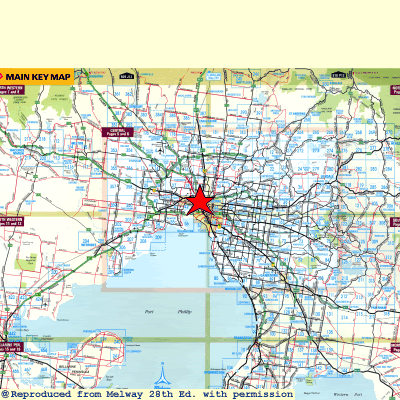Click the Melway north compass symbol

click(162, 376)
